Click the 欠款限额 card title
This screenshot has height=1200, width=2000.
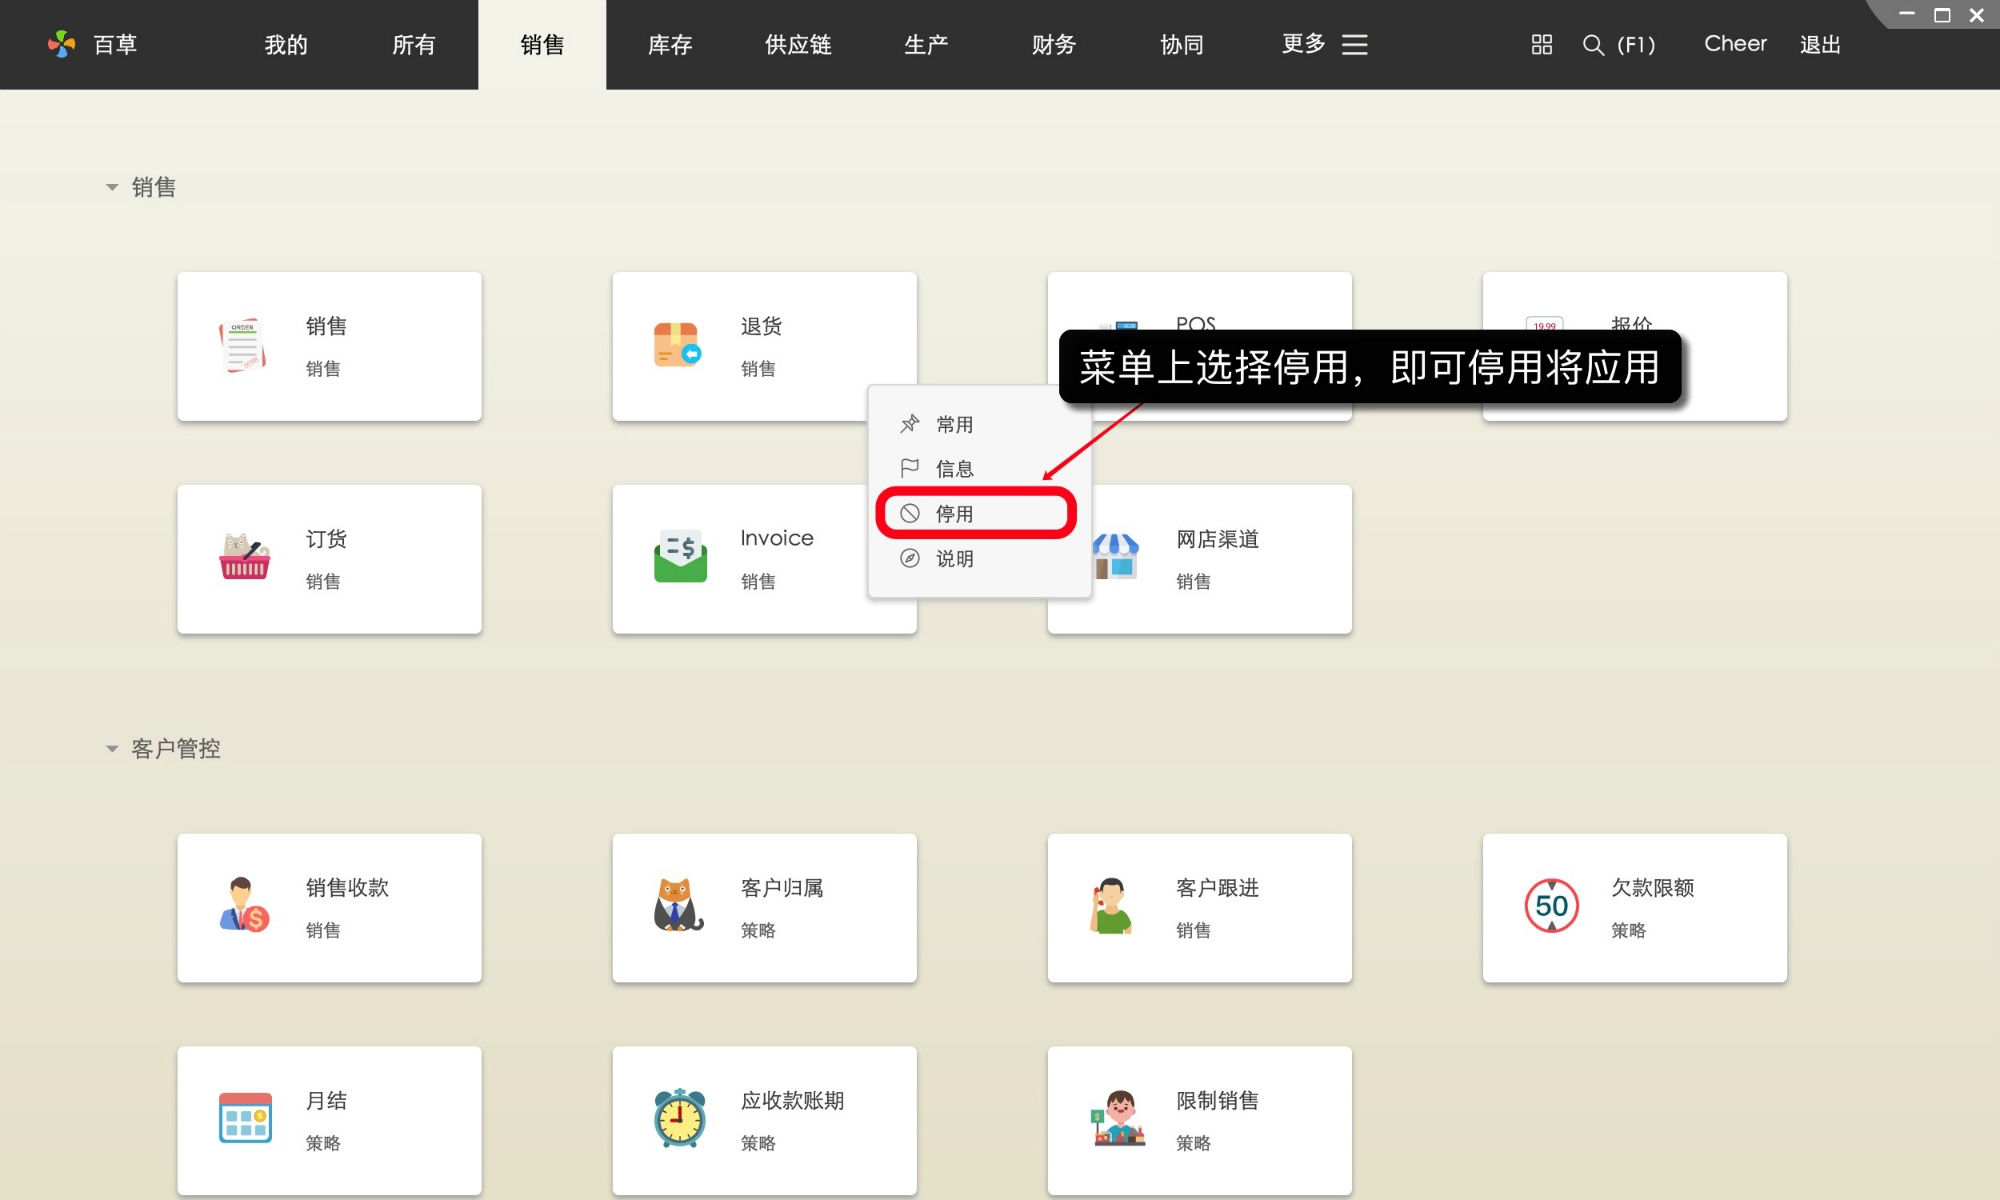(x=1652, y=887)
